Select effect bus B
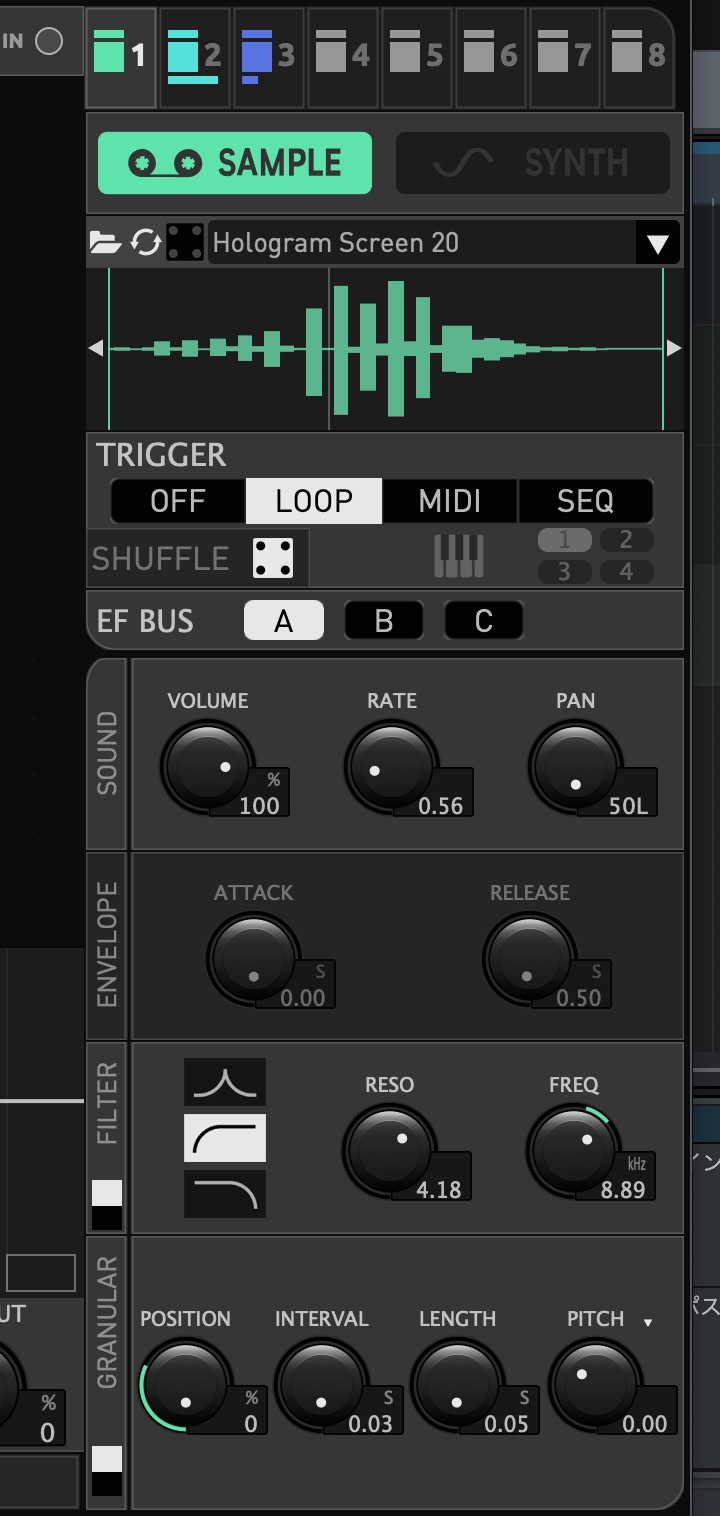This screenshot has width=720, height=1516. coord(384,621)
